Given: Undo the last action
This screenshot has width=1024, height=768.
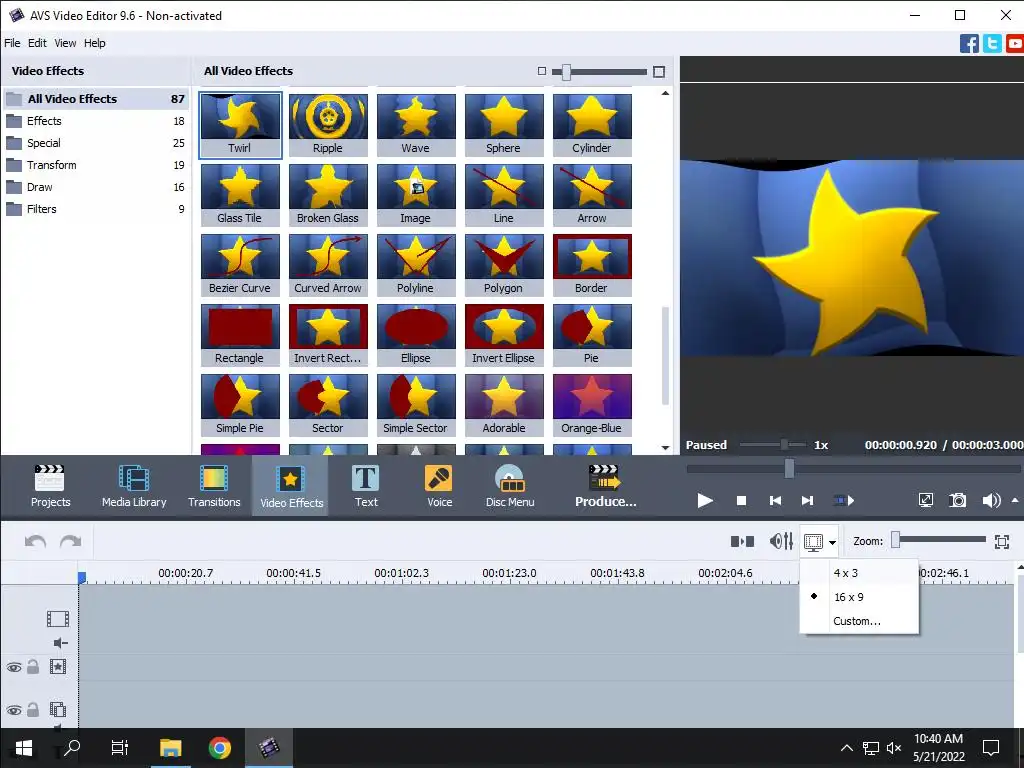Looking at the screenshot, I should point(35,541).
